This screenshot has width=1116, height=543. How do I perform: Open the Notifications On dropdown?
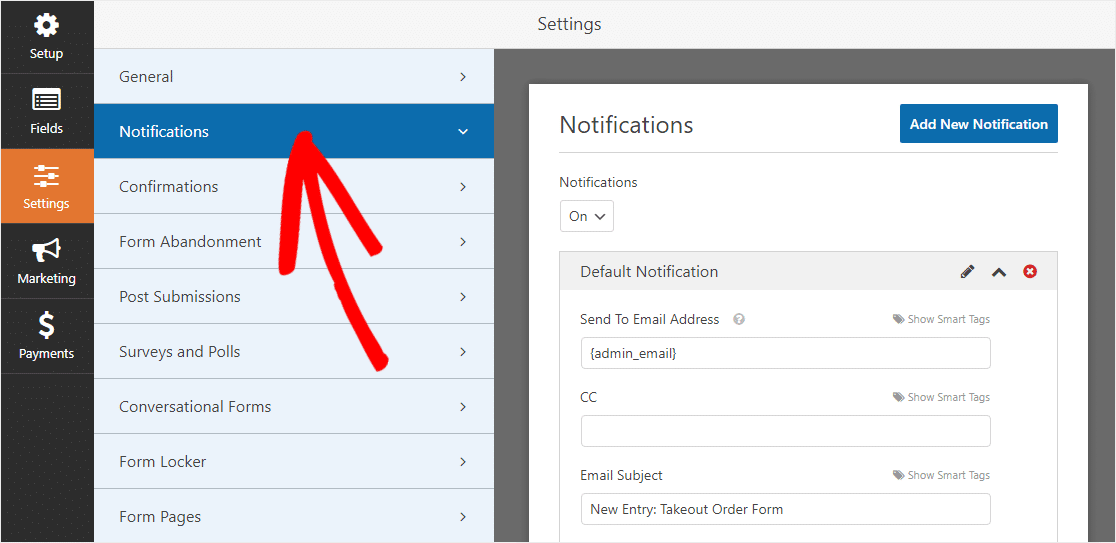coord(586,216)
